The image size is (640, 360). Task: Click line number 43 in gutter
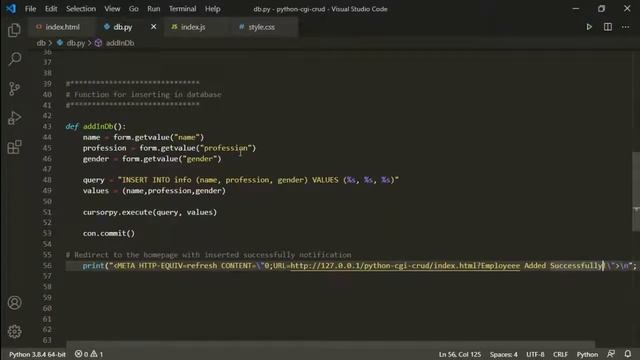pos(47,127)
